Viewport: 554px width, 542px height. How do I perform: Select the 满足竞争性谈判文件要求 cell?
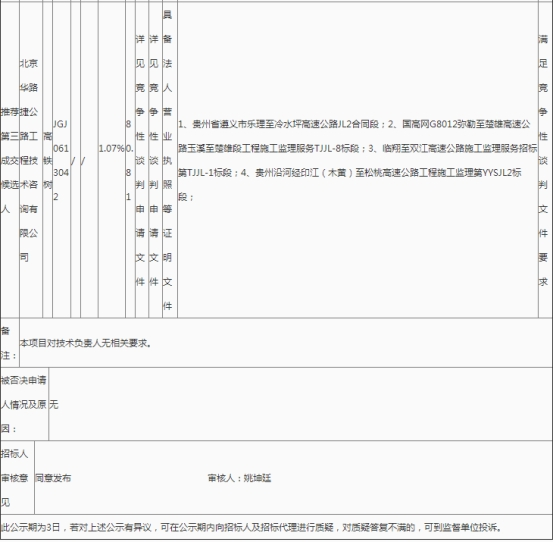(x=545, y=160)
